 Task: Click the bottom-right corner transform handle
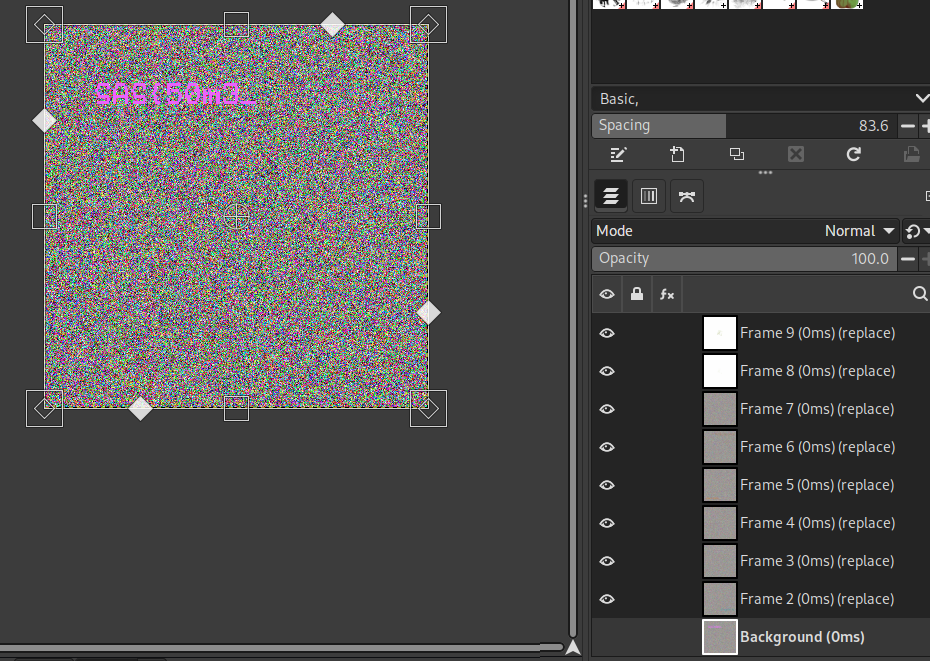pos(428,408)
